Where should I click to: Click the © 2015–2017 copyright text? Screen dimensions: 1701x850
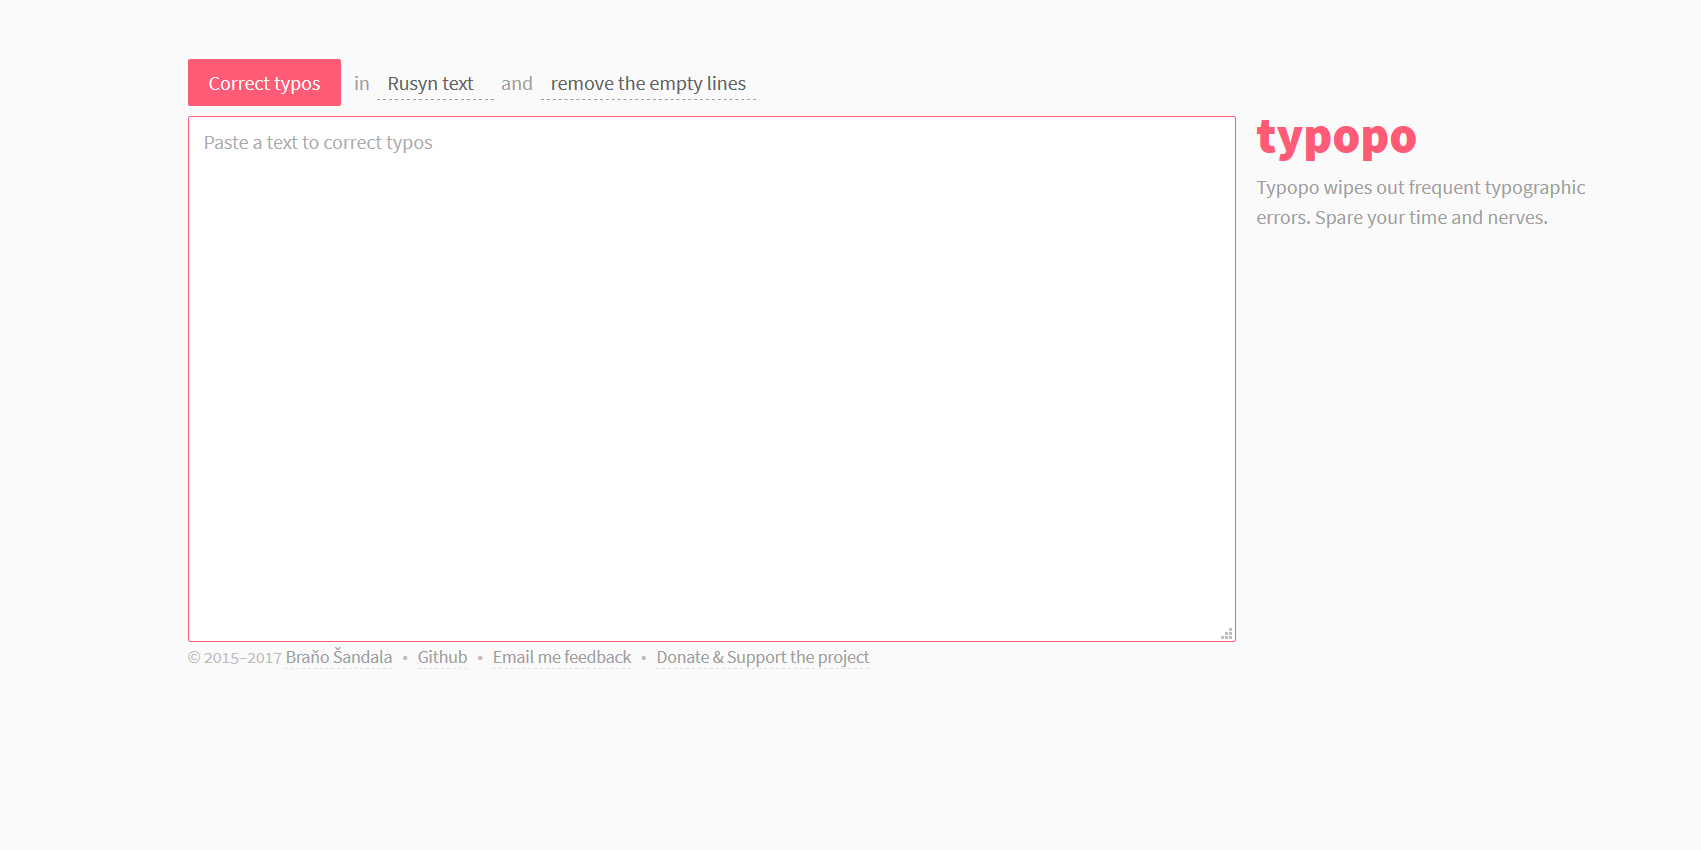tap(235, 658)
